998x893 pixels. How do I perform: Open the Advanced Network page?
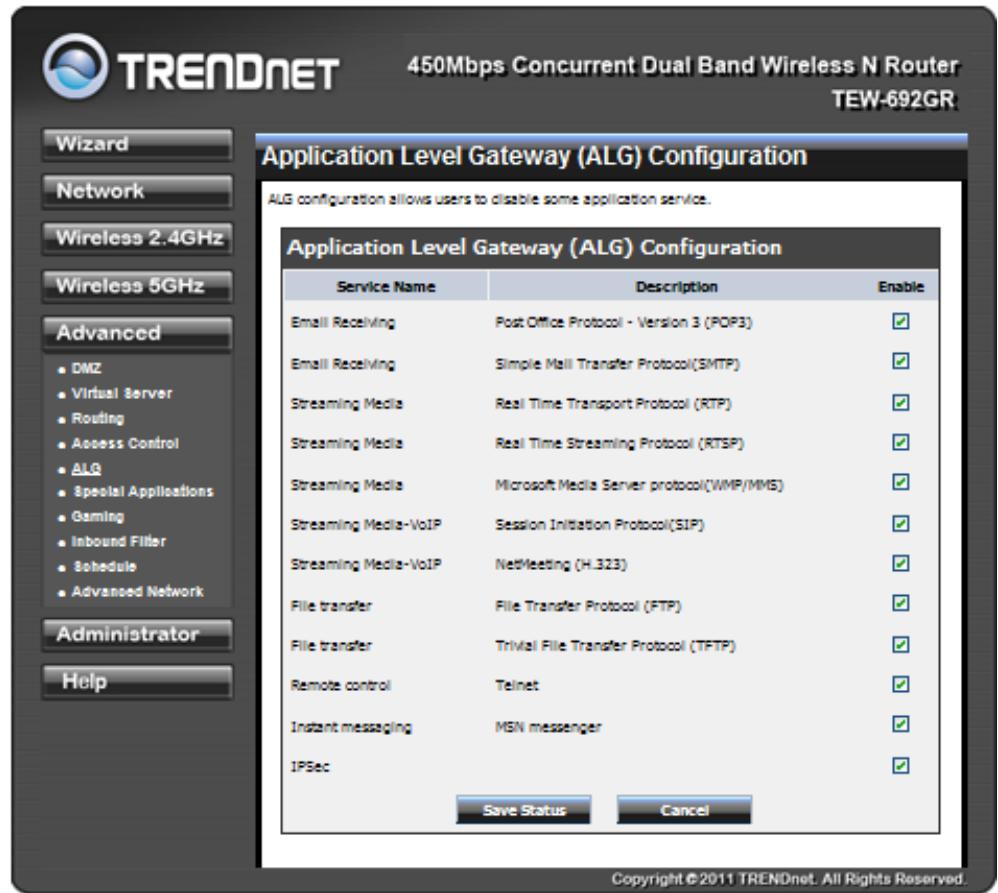(137, 591)
